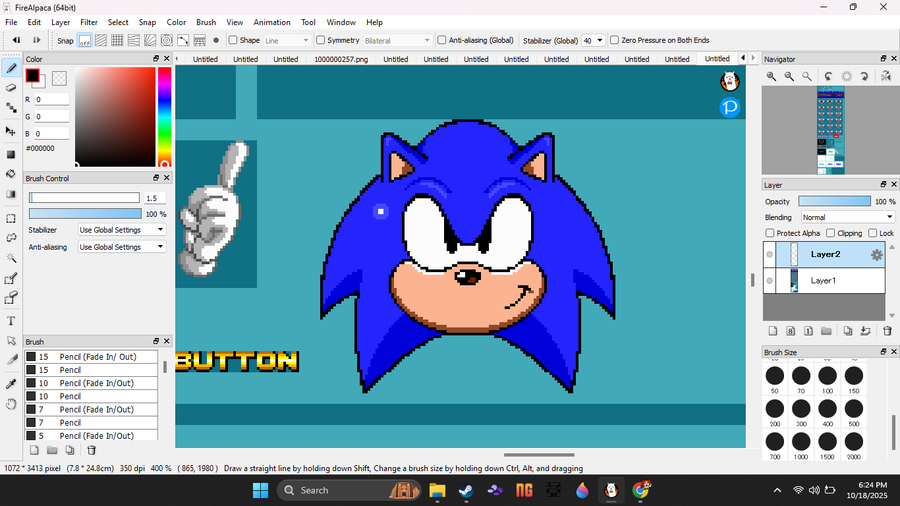Select the Eraser tool
900x506 pixels.
11,88
